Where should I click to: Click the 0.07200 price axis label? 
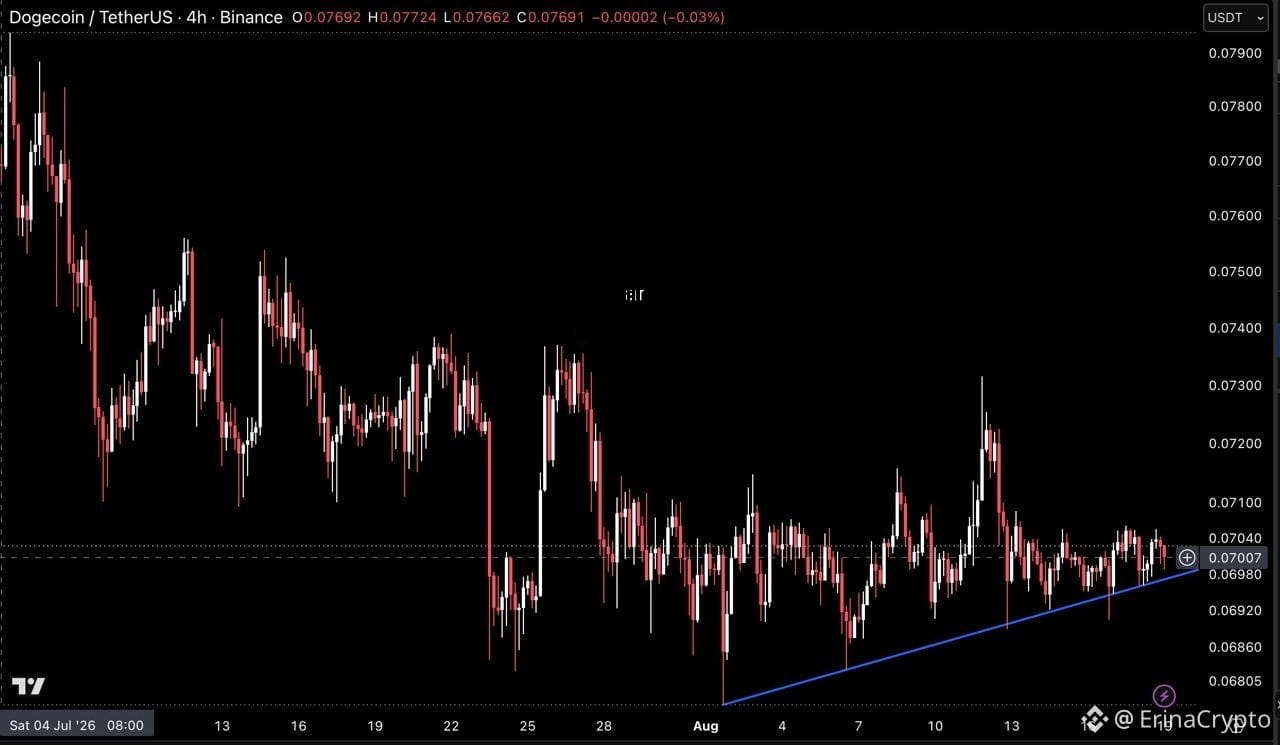pyautogui.click(x=1236, y=443)
